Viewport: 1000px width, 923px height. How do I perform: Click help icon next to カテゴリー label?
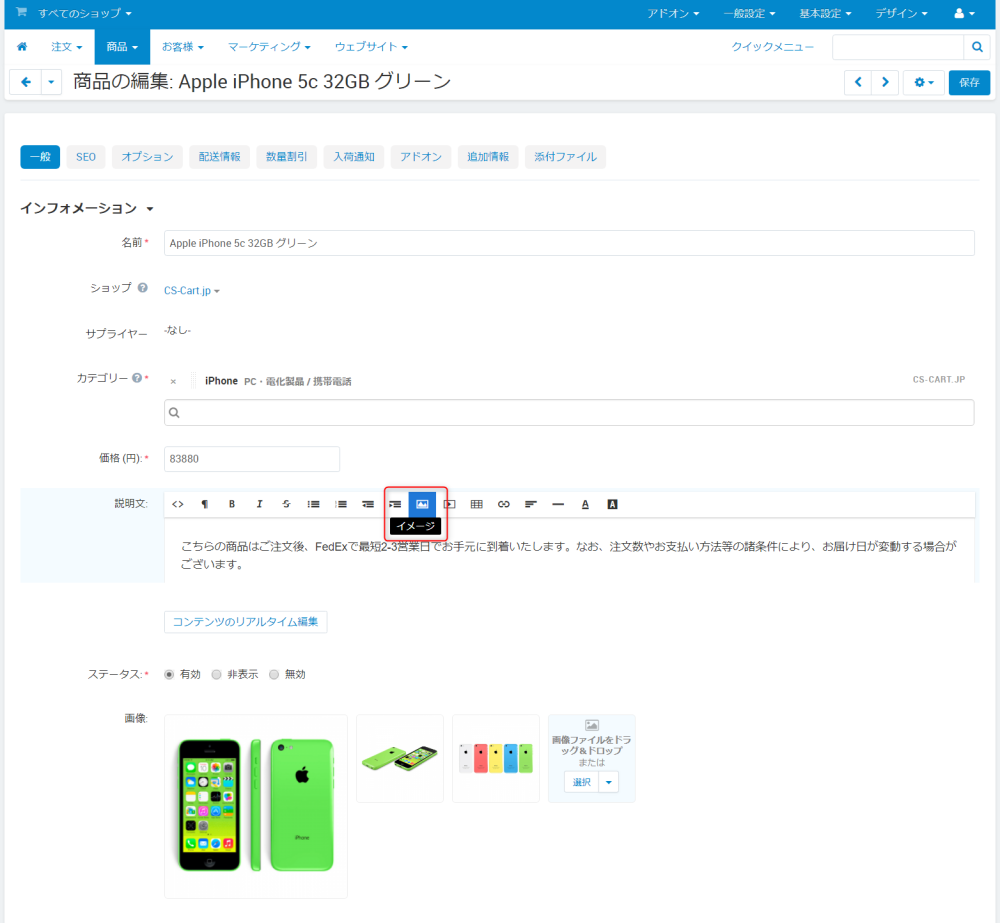pos(137,378)
